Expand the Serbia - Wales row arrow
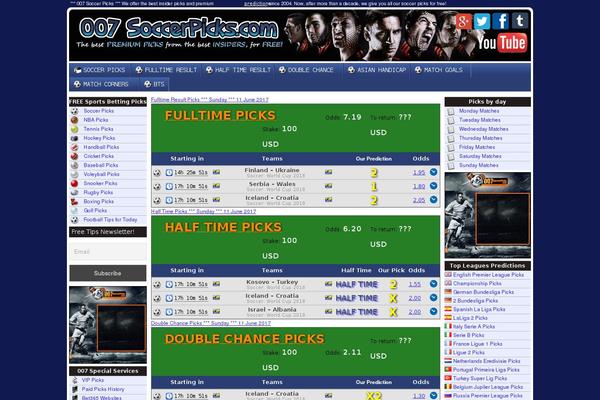The height and width of the screenshot is (400, 600). tap(433, 186)
